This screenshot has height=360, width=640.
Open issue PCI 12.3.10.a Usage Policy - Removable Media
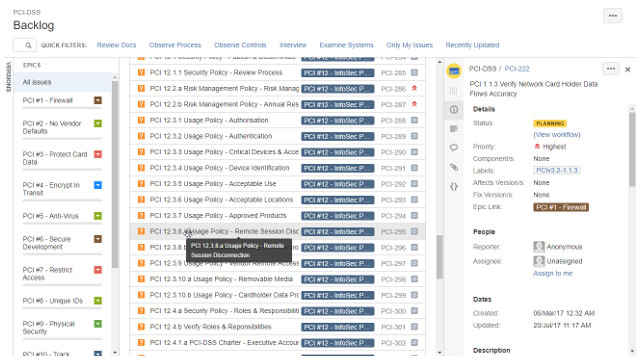[221, 279]
